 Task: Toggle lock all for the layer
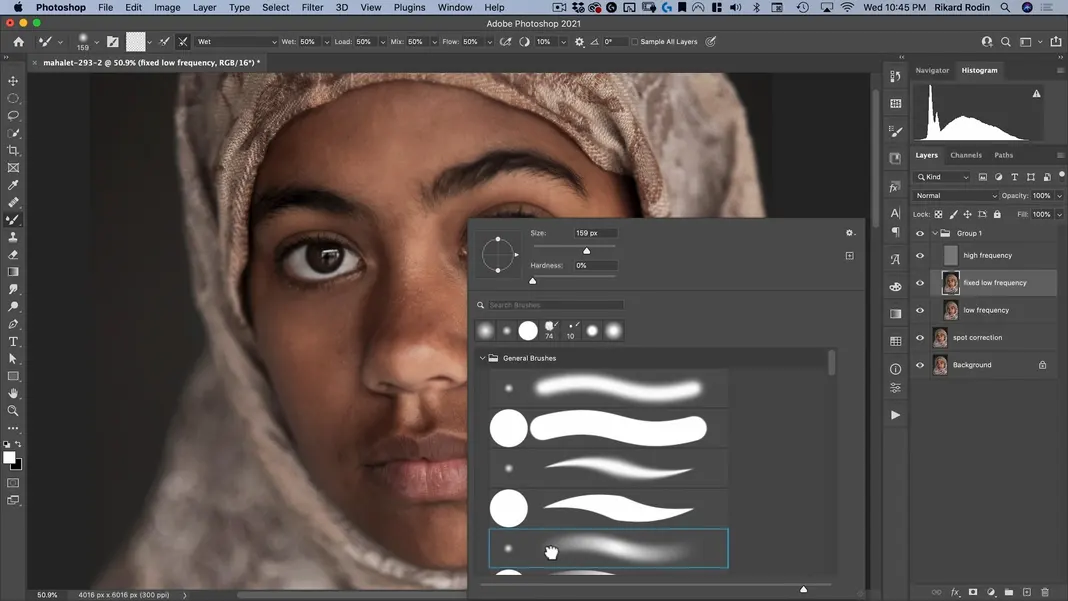997,214
